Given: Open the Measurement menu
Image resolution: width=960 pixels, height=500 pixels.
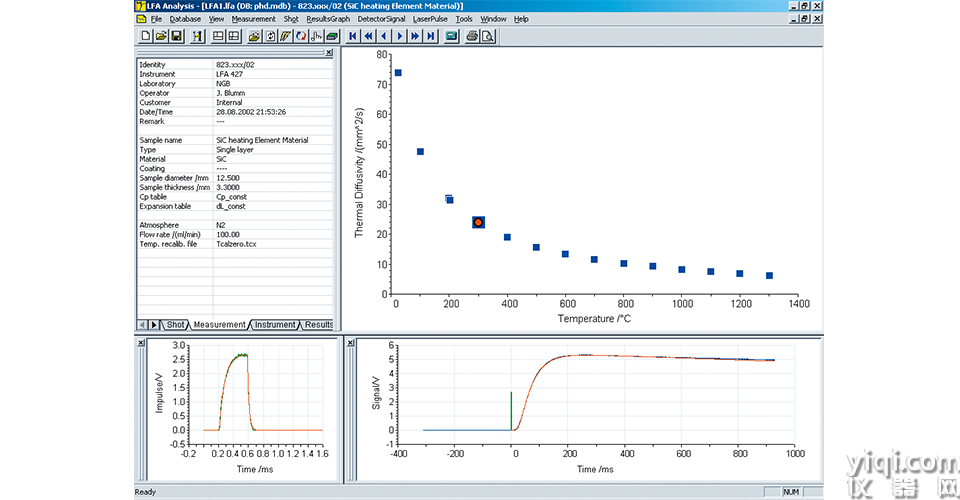Looking at the screenshot, I should [253, 19].
